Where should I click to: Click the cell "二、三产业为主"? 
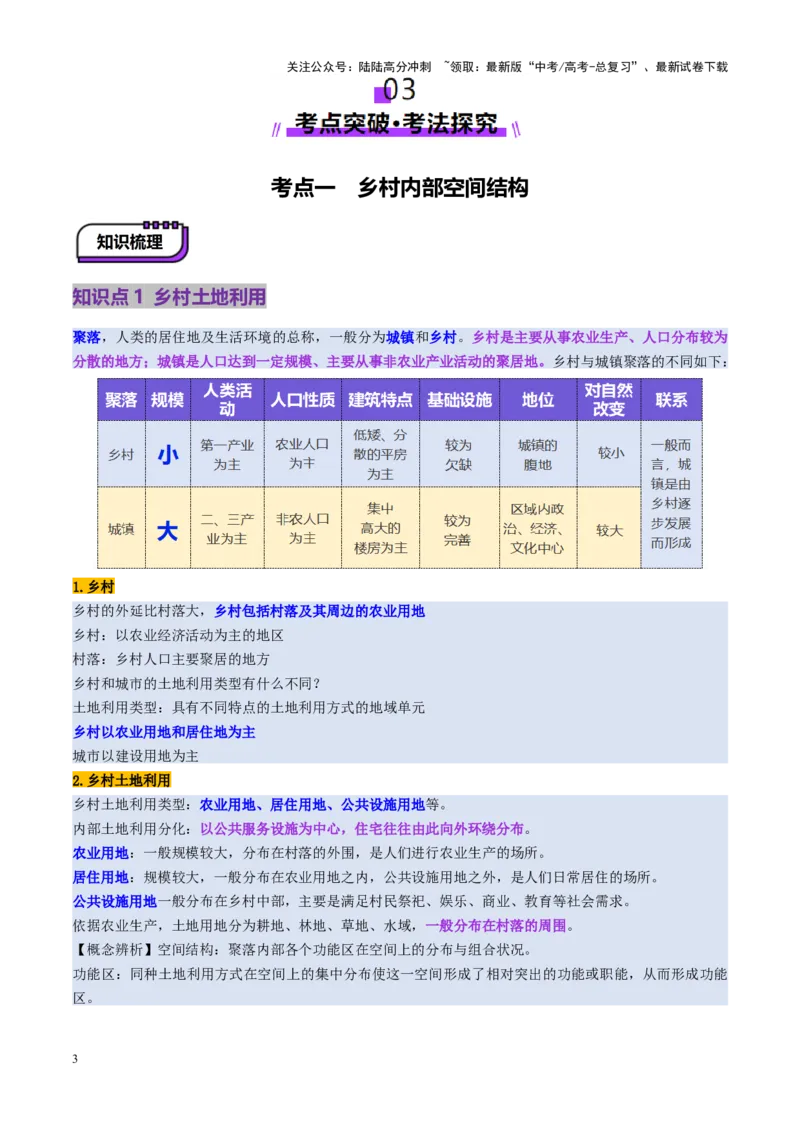click(227, 528)
